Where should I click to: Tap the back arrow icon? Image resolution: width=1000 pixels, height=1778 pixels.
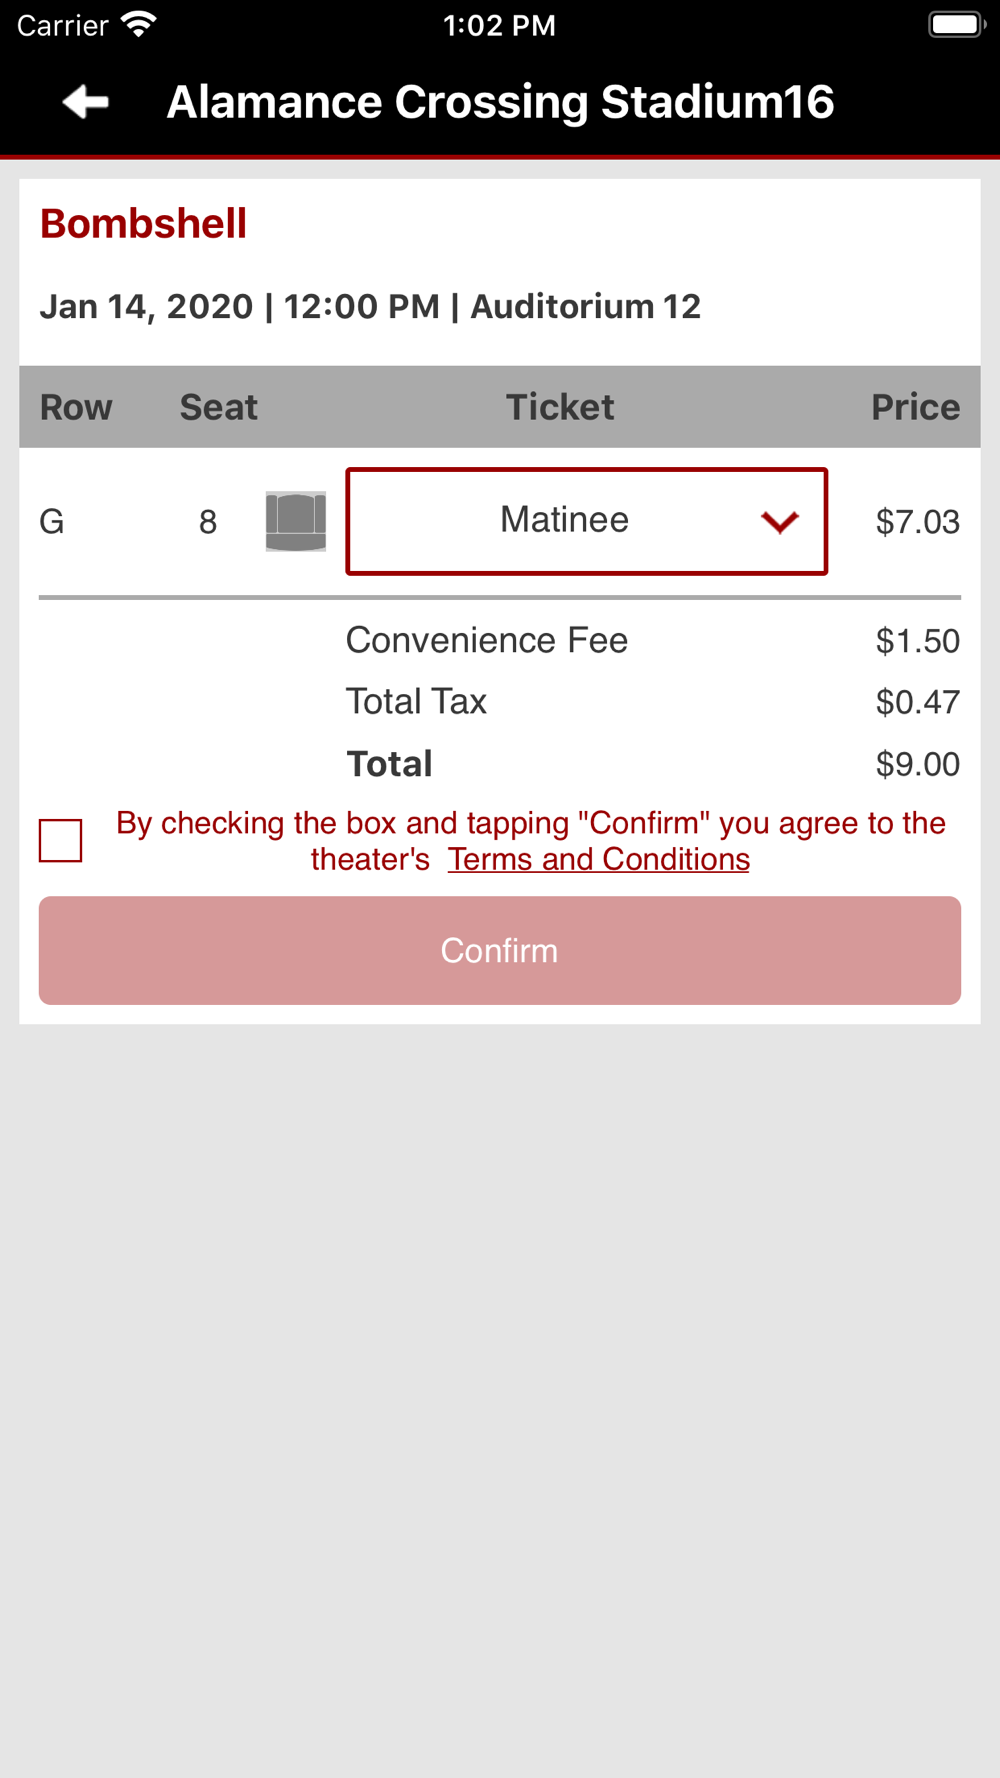85,101
